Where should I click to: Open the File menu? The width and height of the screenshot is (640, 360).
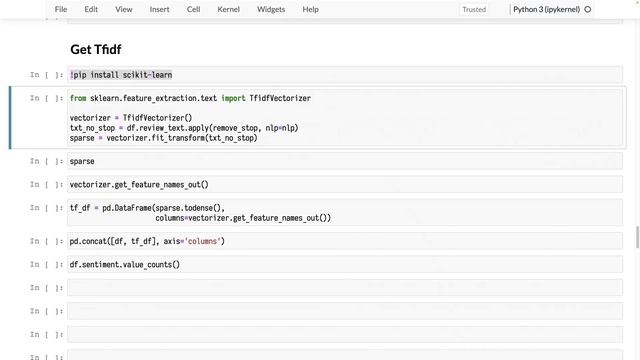[x=61, y=9]
